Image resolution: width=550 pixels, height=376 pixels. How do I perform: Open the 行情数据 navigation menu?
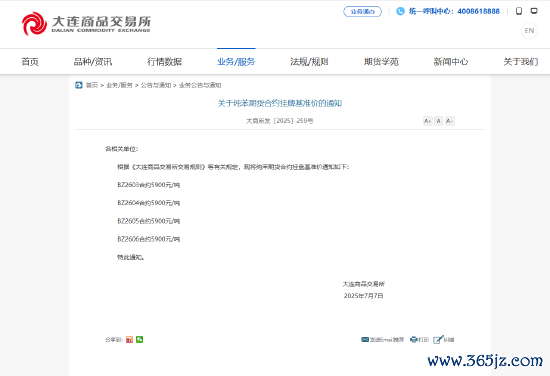pos(165,62)
